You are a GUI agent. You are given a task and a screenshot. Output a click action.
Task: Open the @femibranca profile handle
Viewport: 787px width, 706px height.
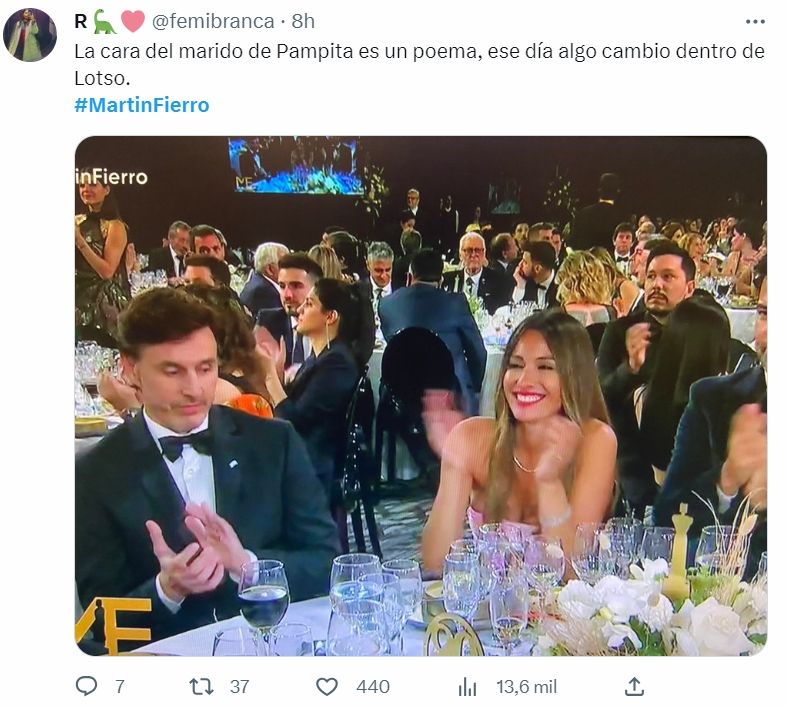(213, 21)
